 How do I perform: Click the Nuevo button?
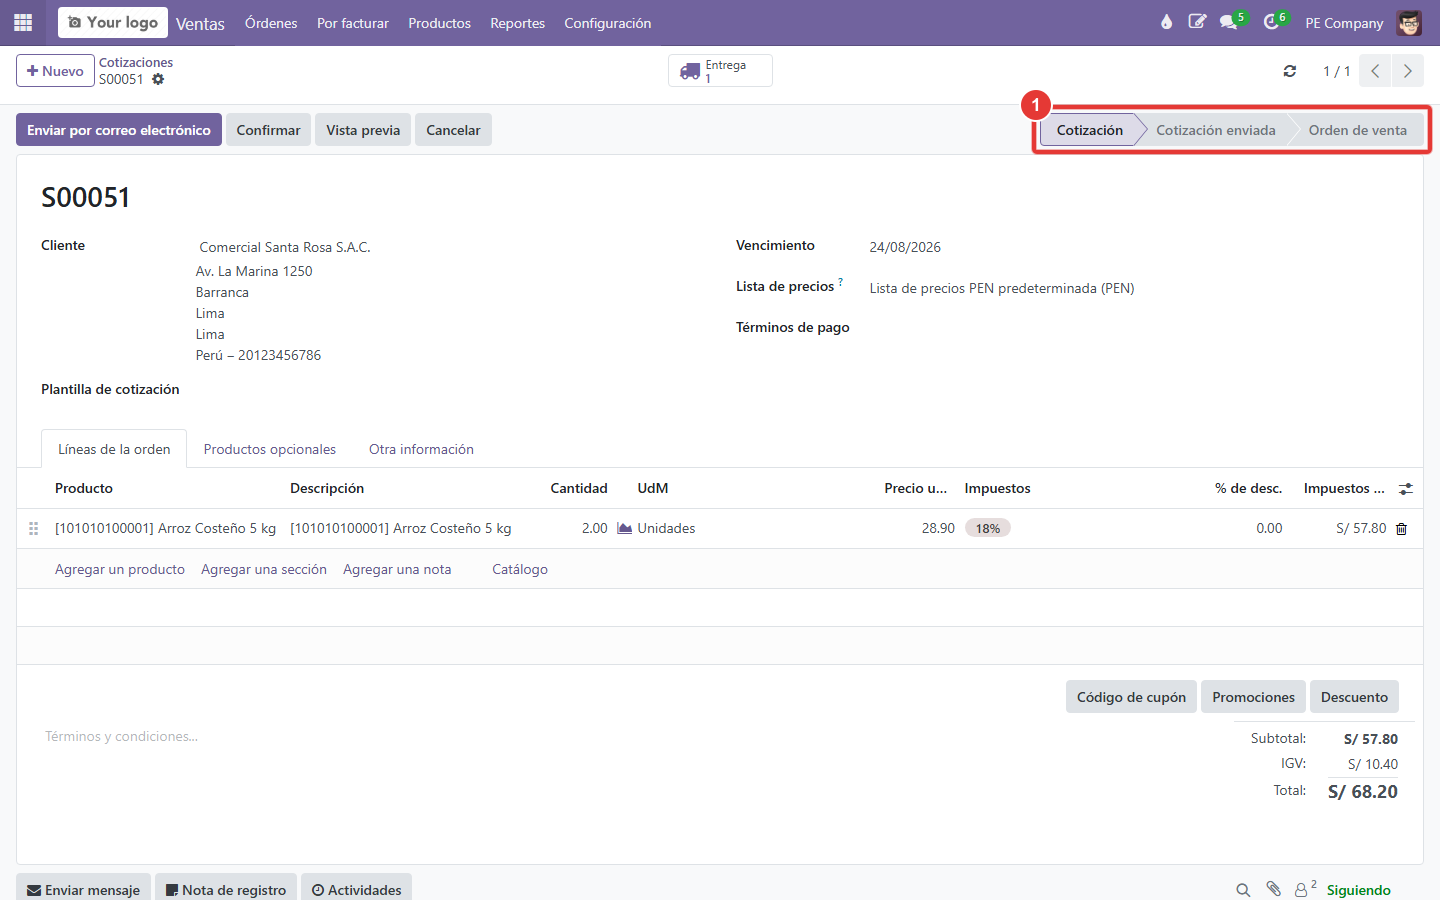click(55, 71)
